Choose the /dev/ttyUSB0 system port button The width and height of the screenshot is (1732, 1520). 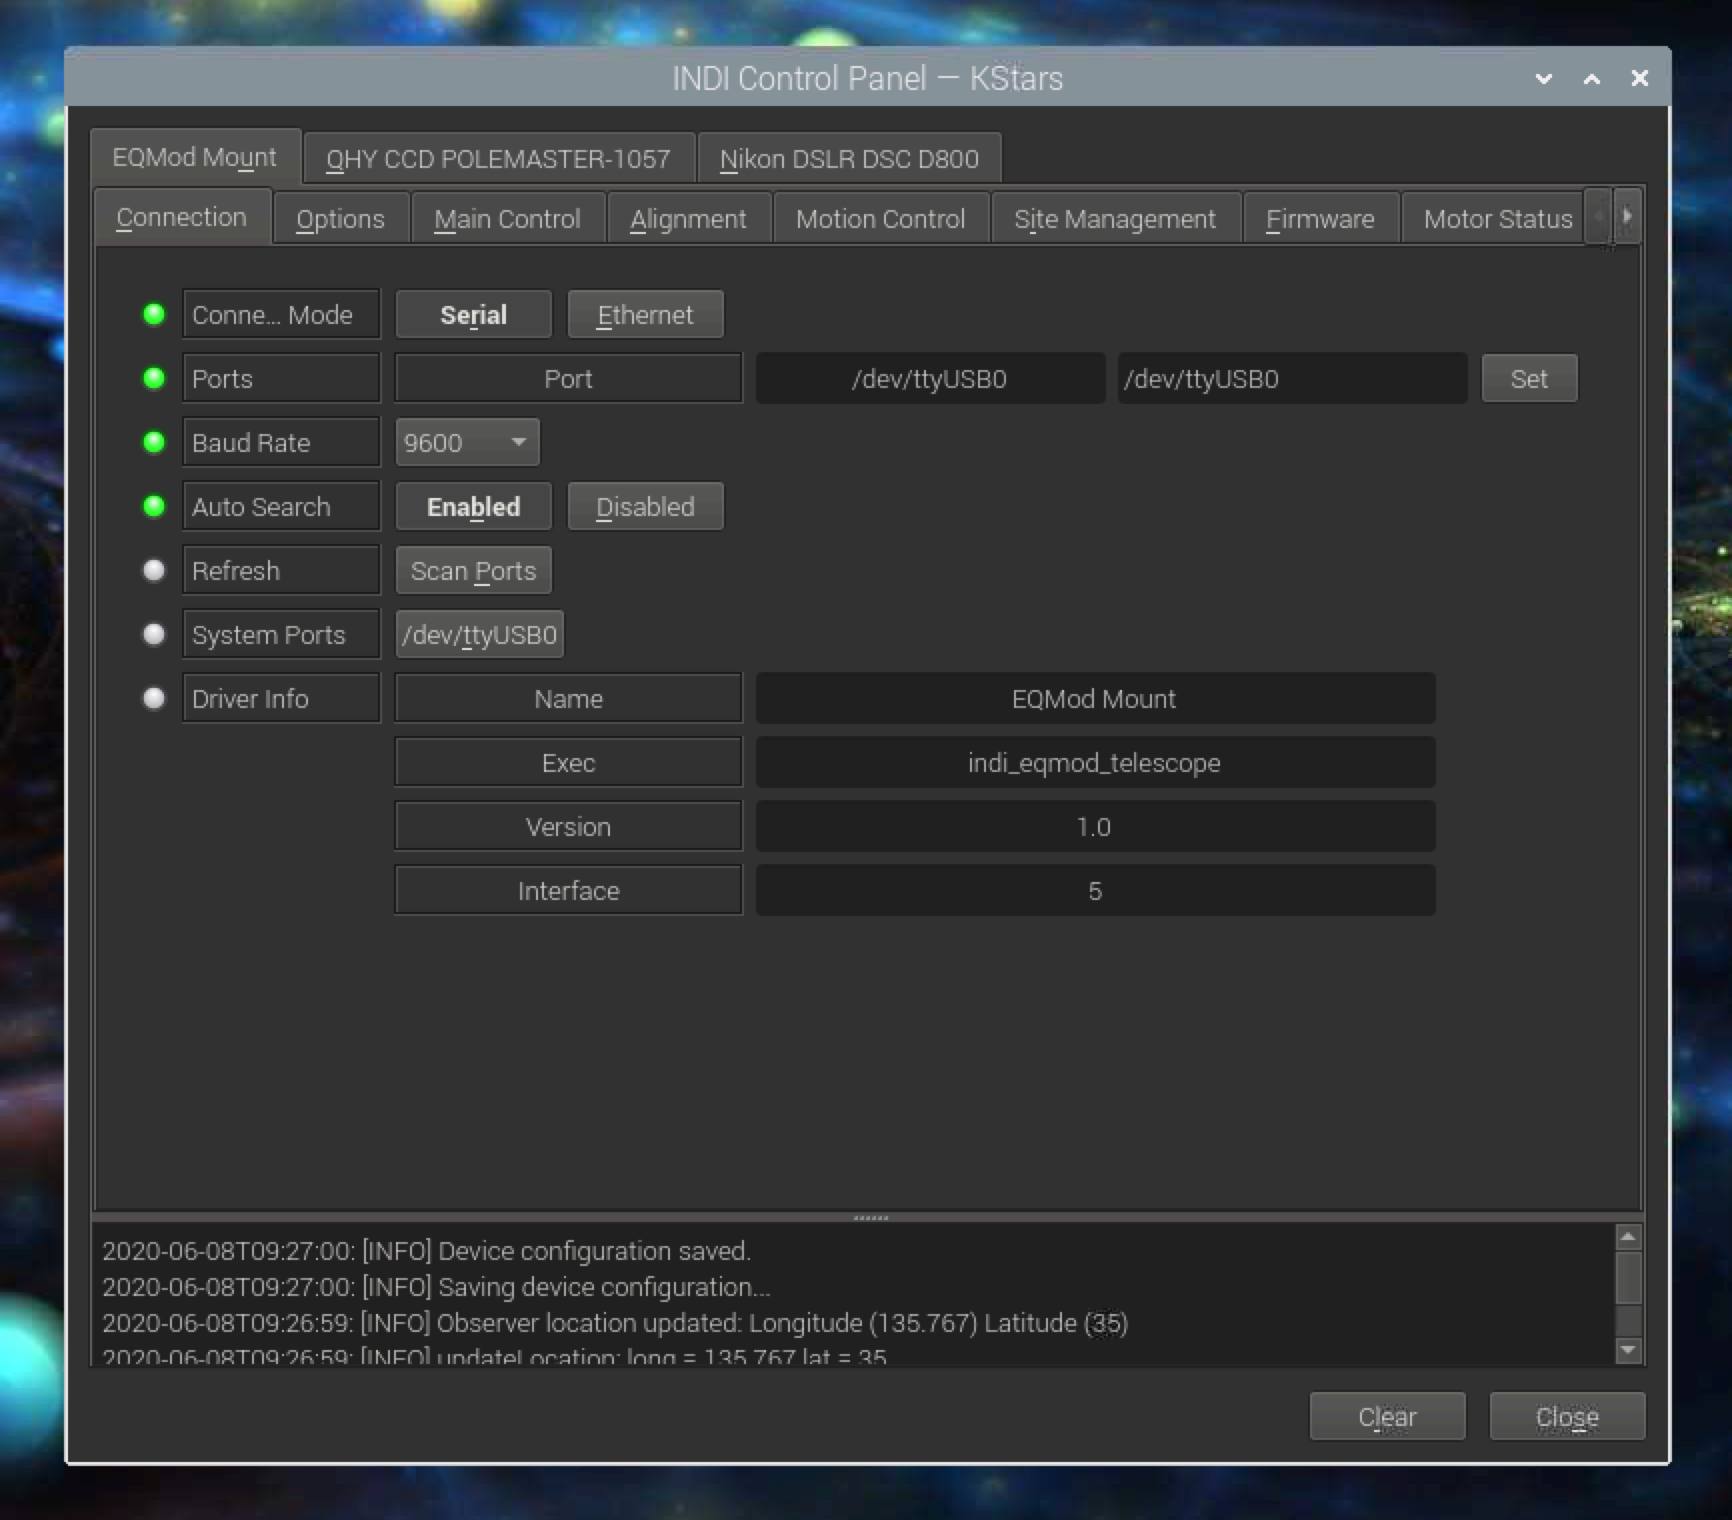[480, 635]
